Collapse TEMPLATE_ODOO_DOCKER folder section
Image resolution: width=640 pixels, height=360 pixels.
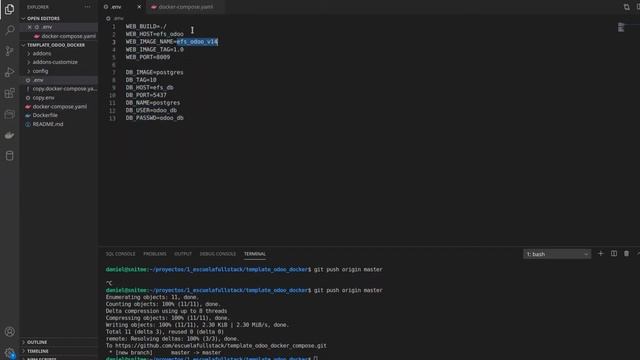pyautogui.click(x=56, y=45)
